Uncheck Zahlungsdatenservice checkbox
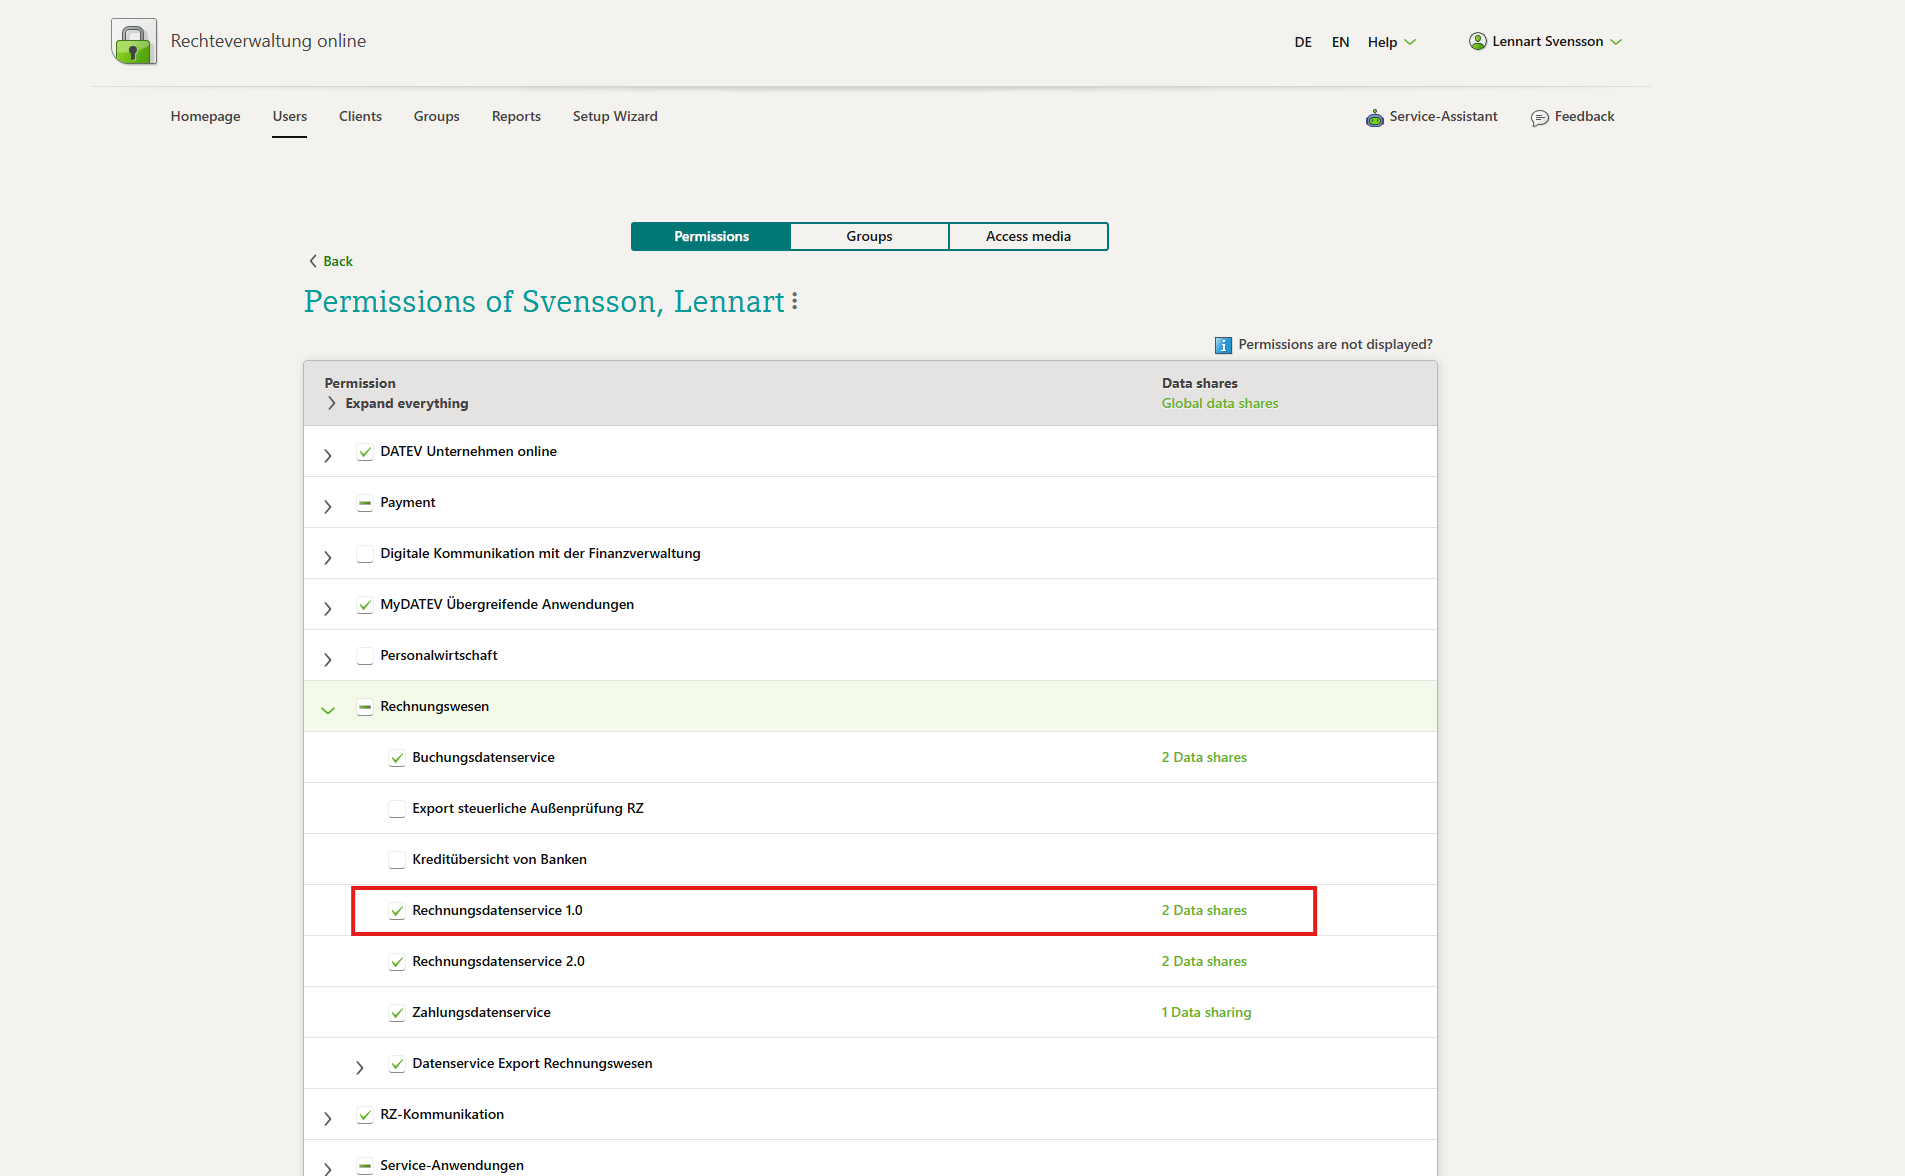Image resolution: width=1905 pixels, height=1176 pixels. click(397, 1013)
